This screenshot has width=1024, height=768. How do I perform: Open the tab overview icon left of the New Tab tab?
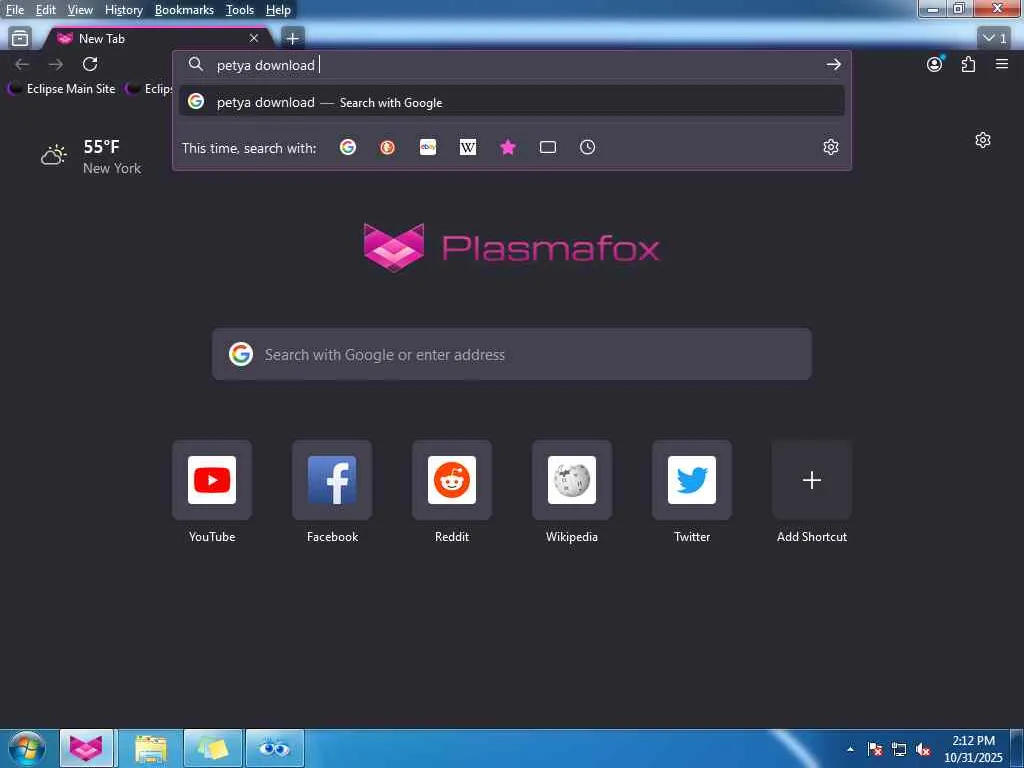click(20, 39)
